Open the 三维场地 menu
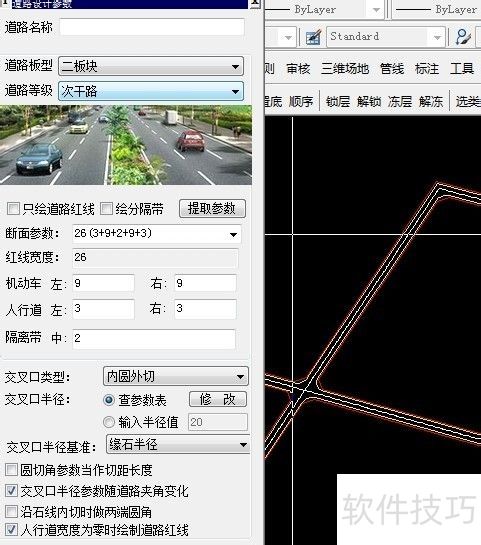481x545 pixels. click(x=345, y=68)
